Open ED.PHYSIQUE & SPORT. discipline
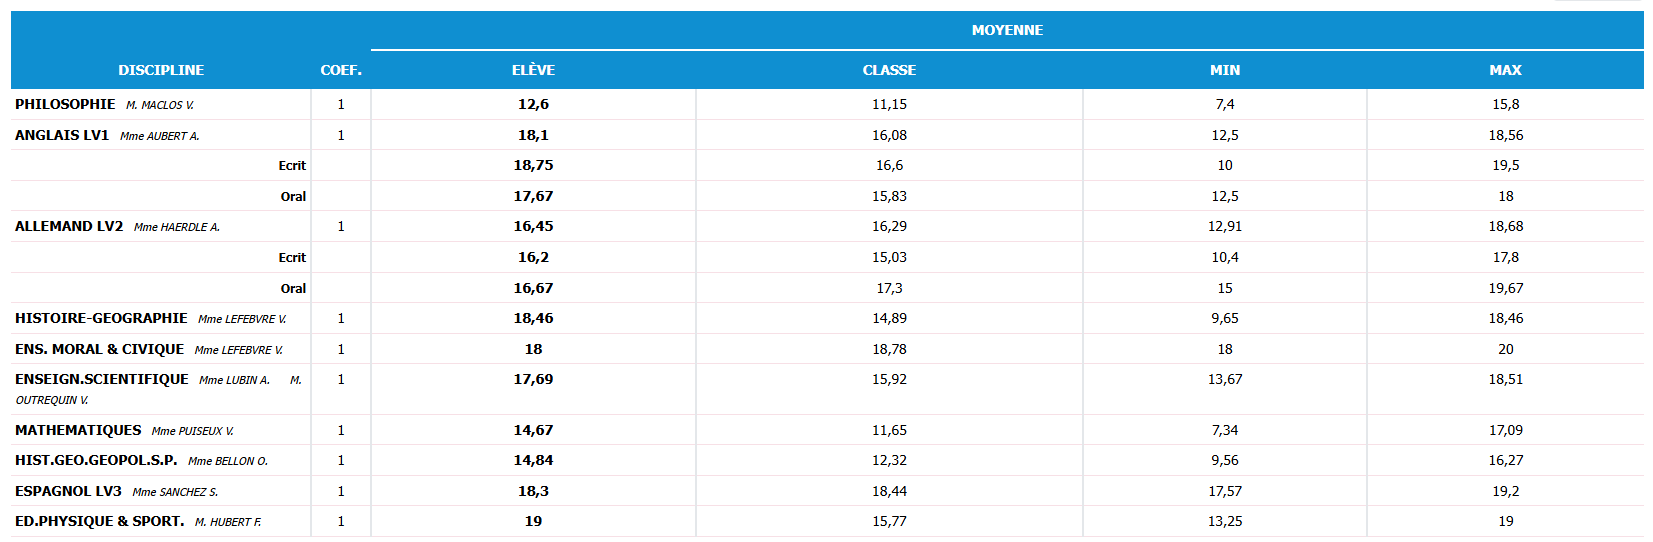The width and height of the screenshot is (1653, 542). click(x=99, y=521)
